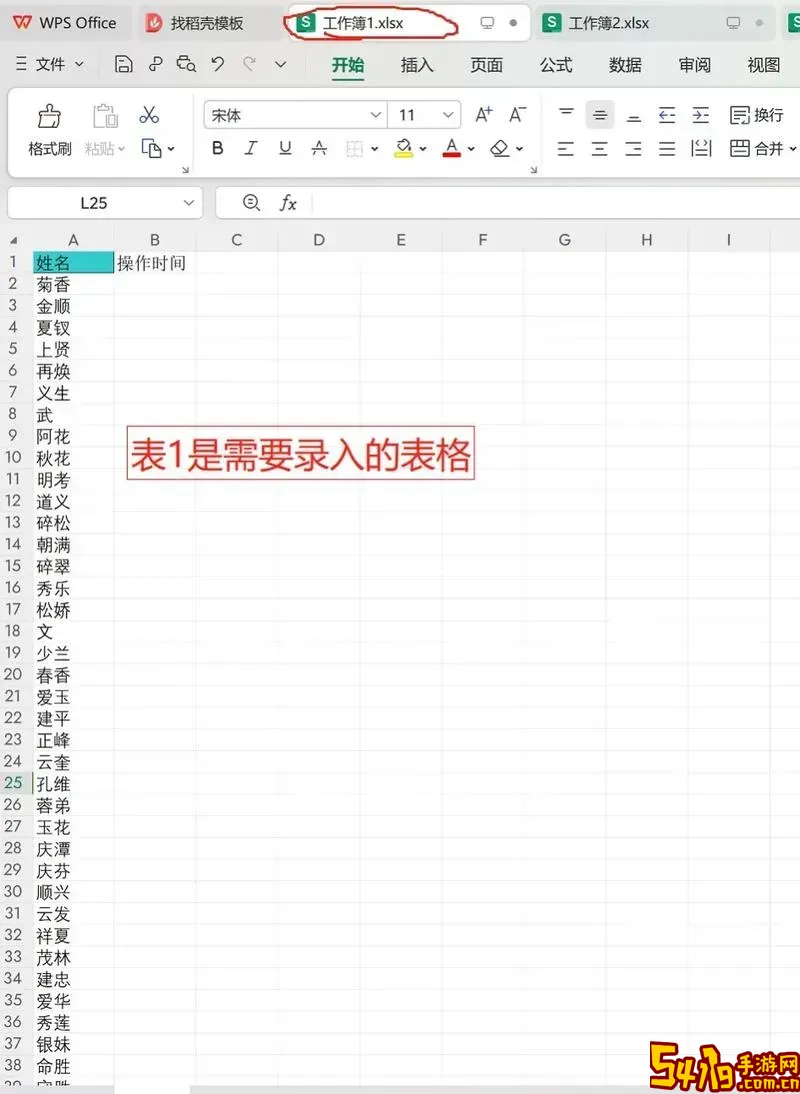Image resolution: width=800 pixels, height=1094 pixels.
Task: Click the Cut scissors icon
Action: click(149, 114)
